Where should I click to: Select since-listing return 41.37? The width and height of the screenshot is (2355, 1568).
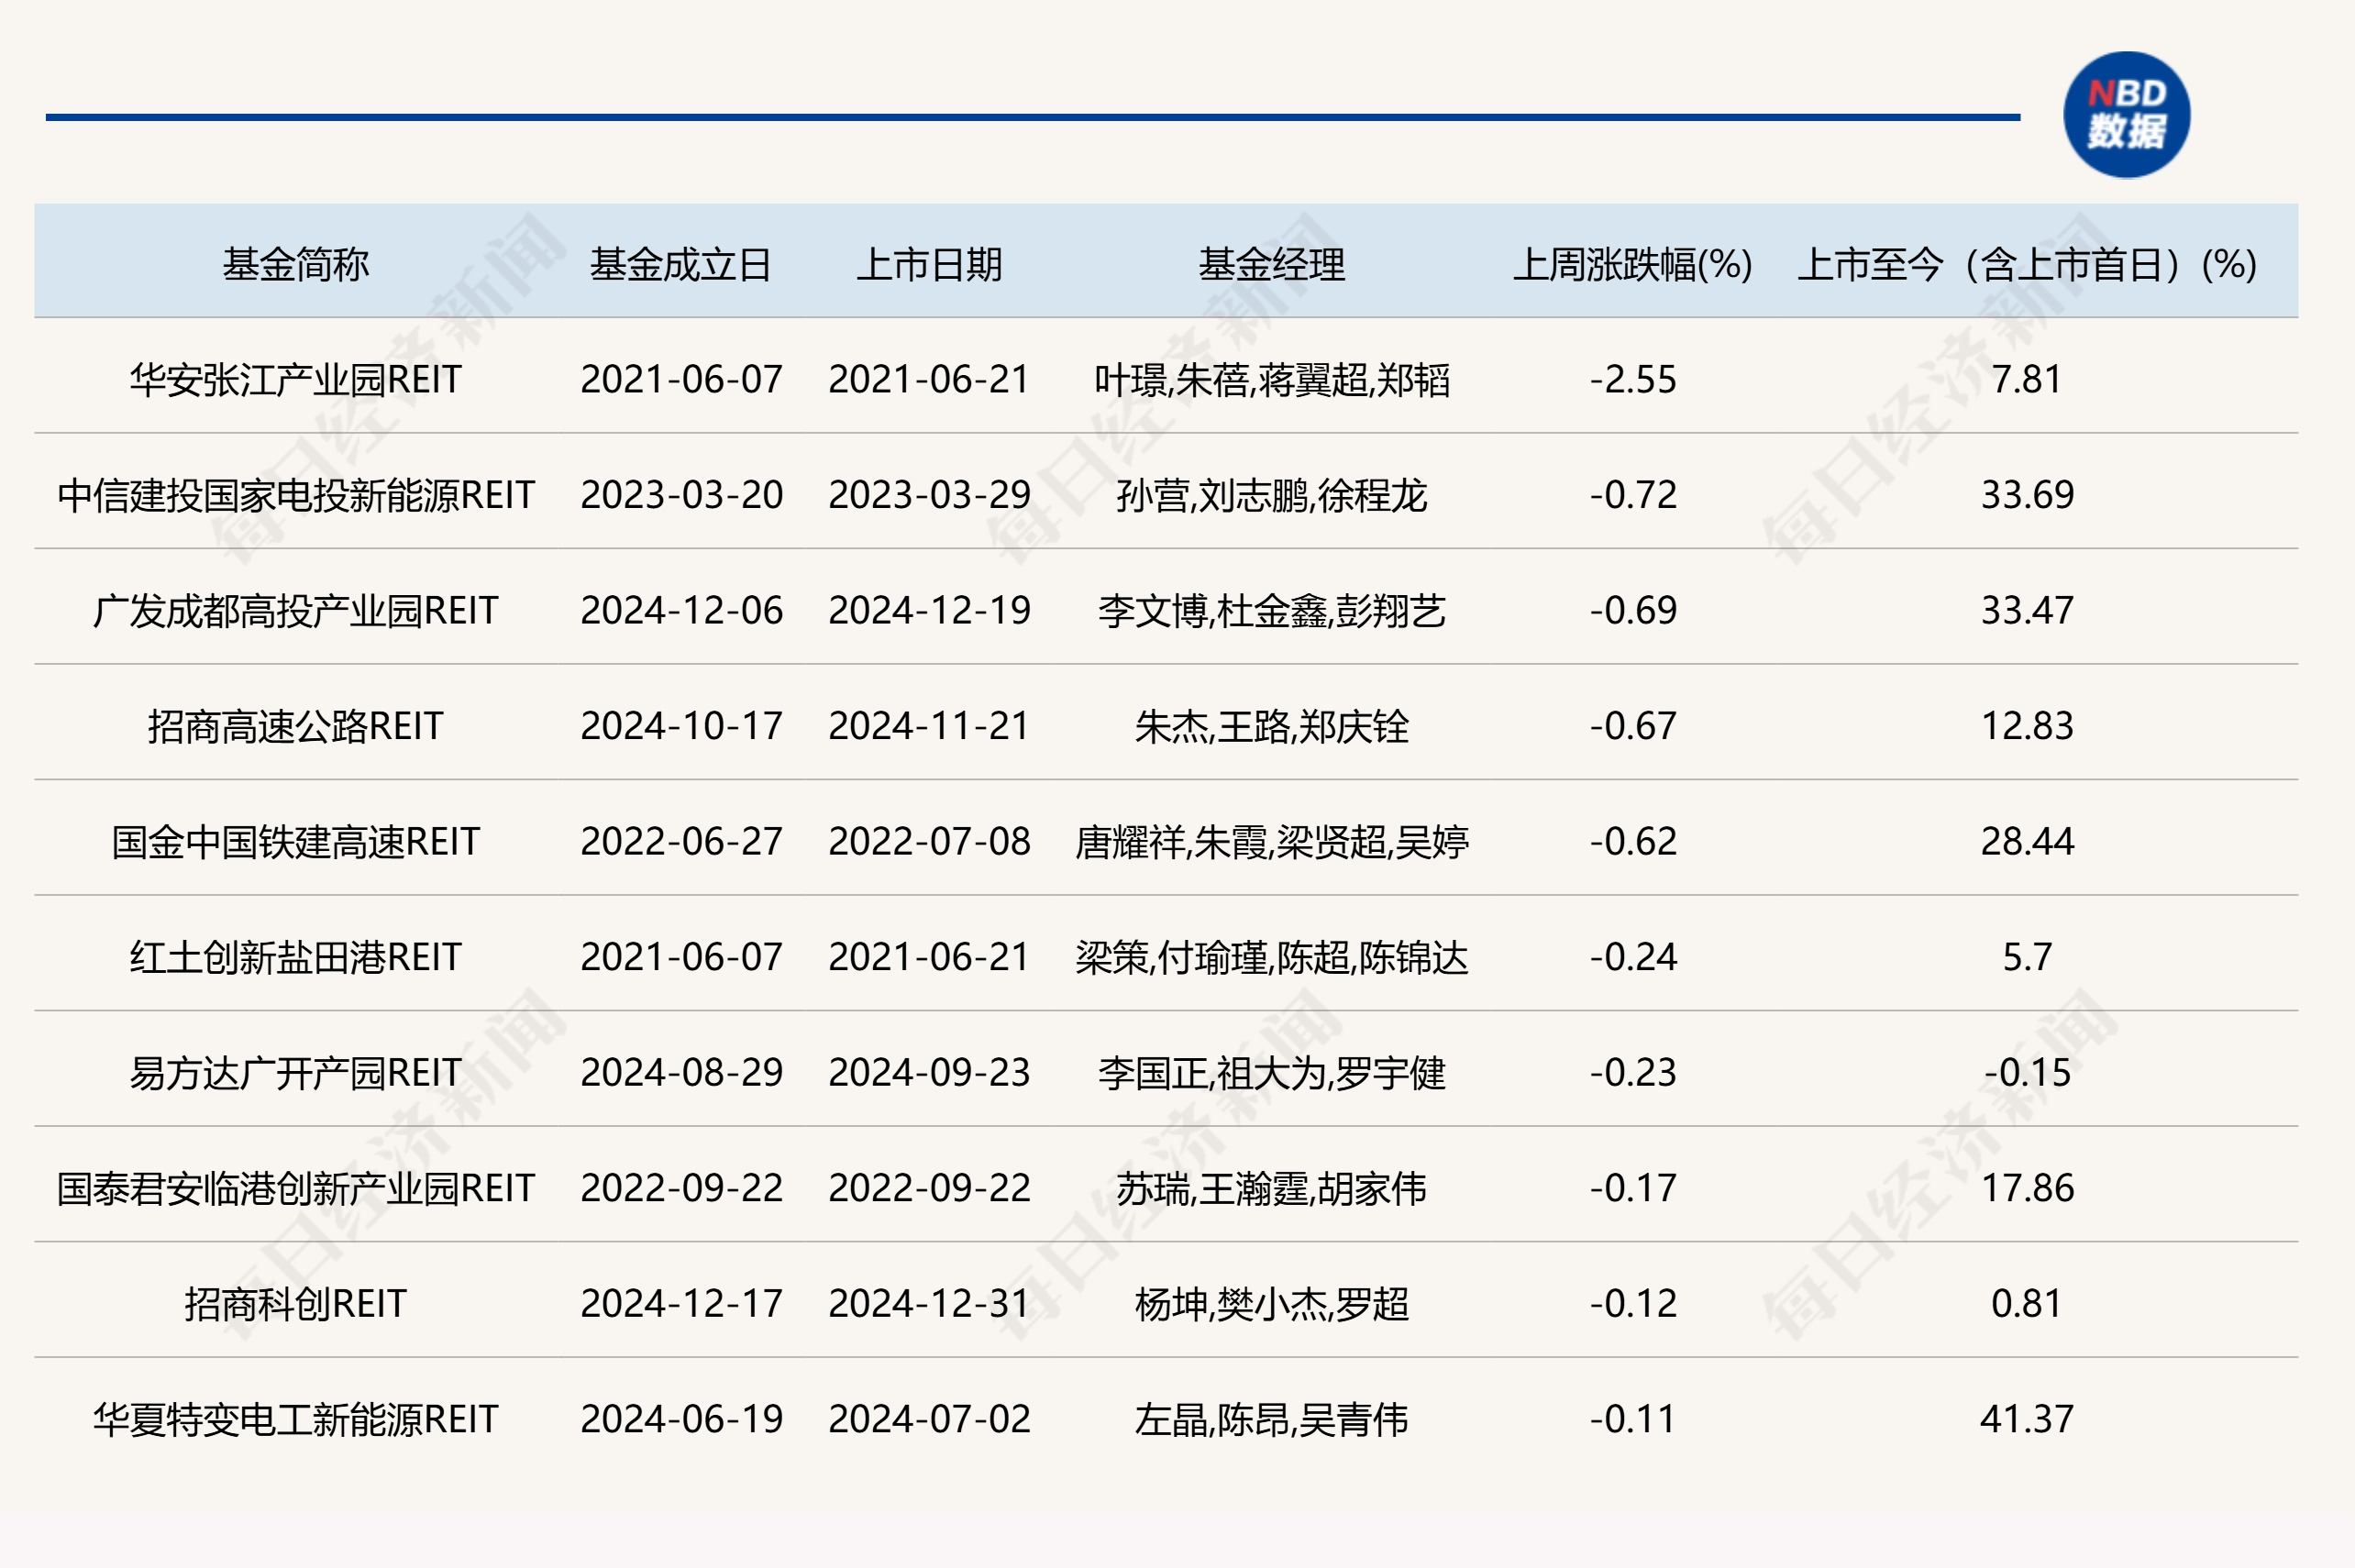coord(2027,1419)
